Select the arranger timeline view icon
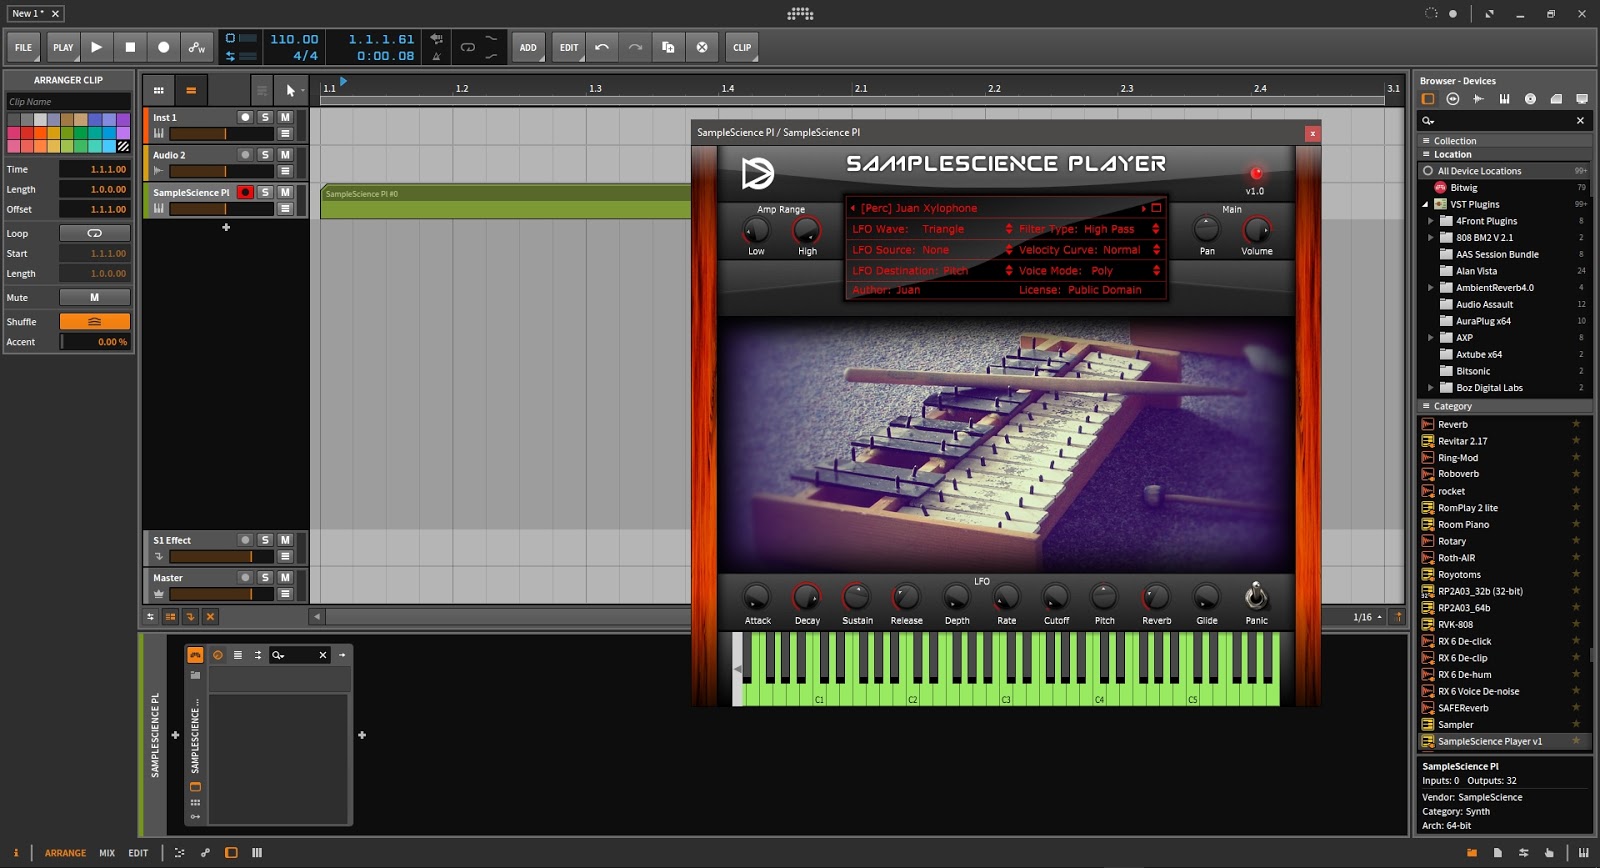The height and width of the screenshot is (868, 1600). pyautogui.click(x=191, y=90)
